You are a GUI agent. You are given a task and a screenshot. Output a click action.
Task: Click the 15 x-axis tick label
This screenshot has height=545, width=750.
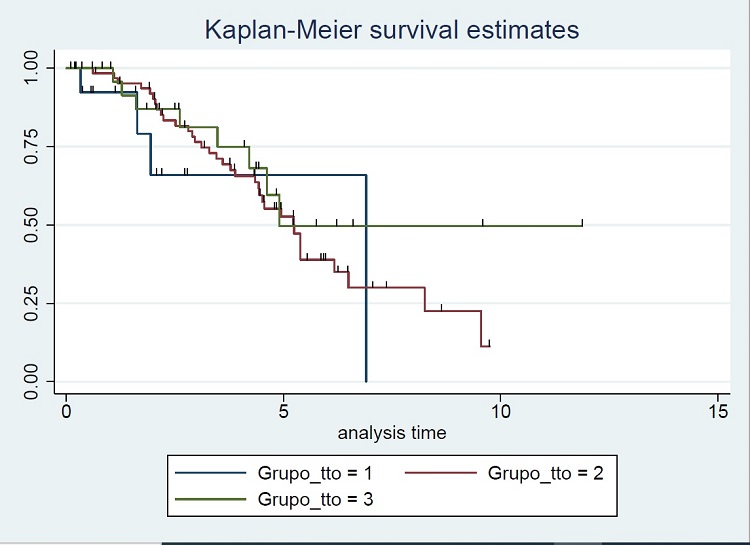pos(717,411)
